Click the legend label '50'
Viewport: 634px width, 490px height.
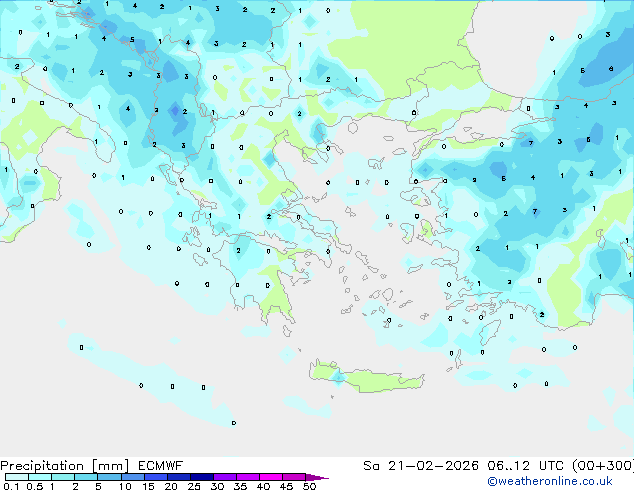point(309,486)
